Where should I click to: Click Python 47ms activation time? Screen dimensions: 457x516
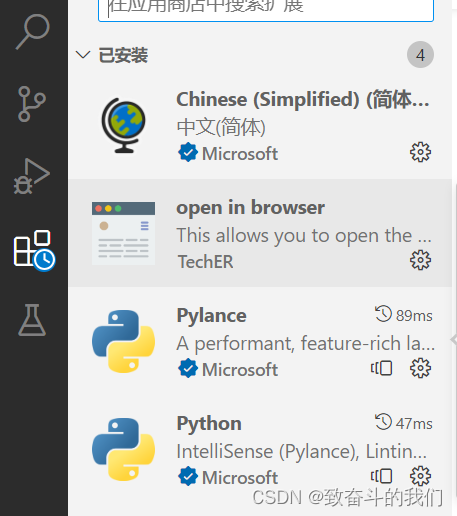pos(404,423)
